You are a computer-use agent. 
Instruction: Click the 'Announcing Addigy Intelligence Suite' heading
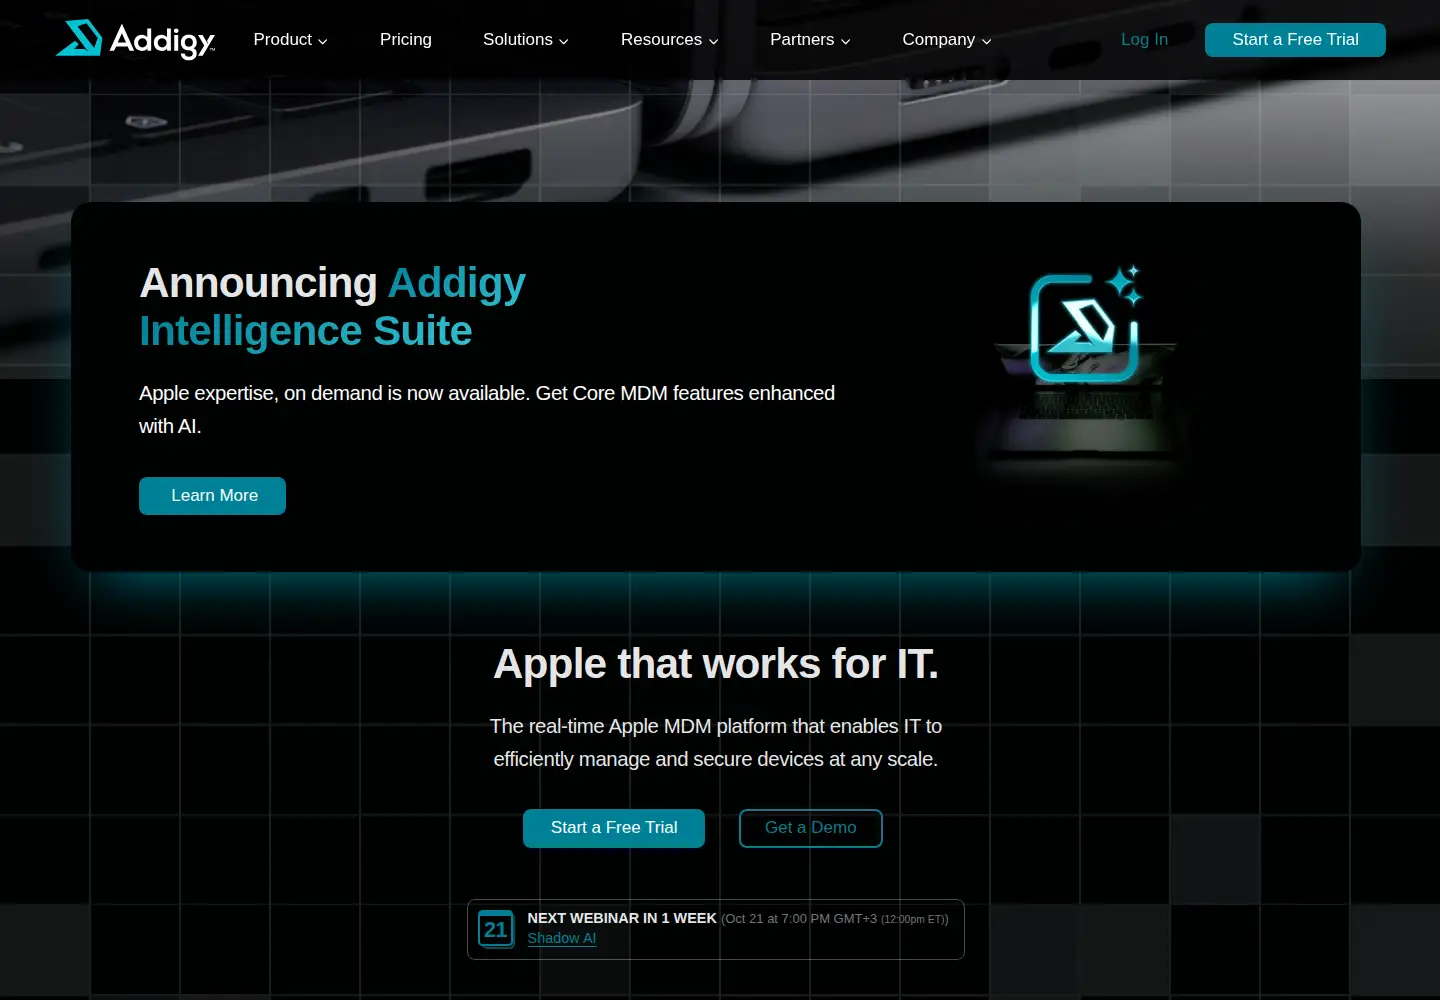pos(333,307)
